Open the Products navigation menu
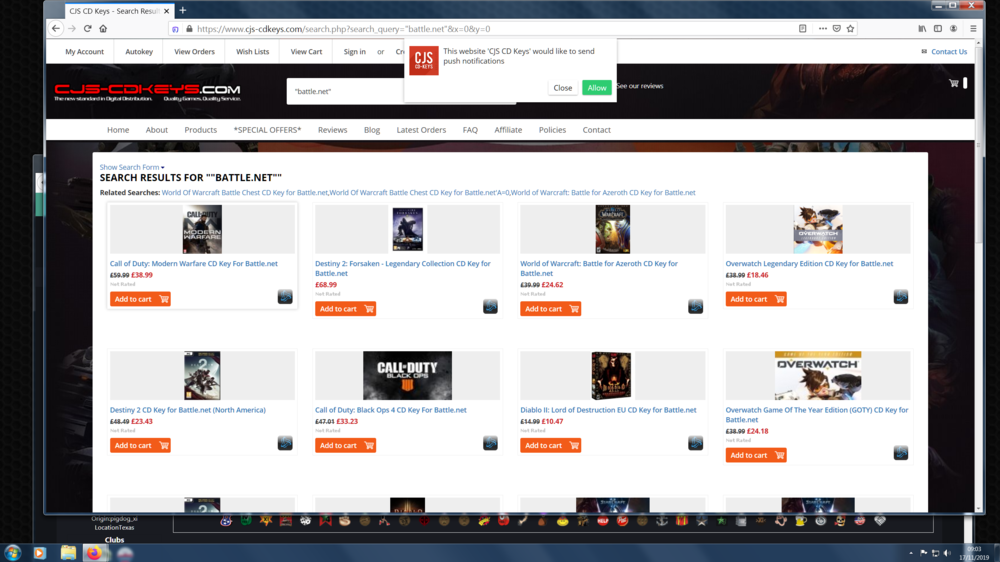 (x=200, y=130)
